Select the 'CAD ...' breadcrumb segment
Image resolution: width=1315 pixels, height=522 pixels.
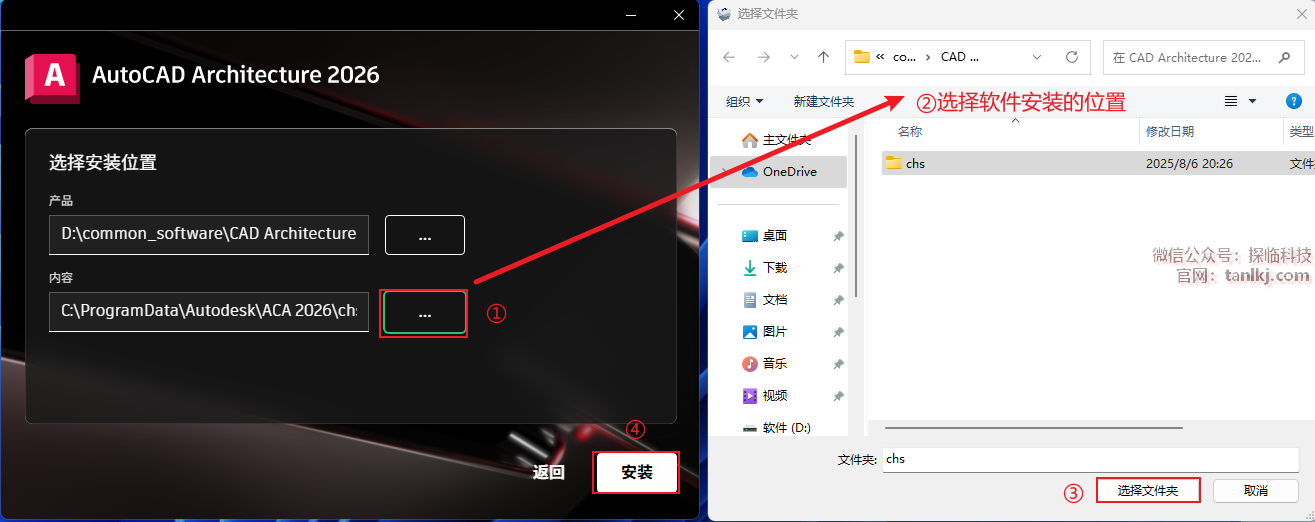pyautogui.click(x=960, y=57)
